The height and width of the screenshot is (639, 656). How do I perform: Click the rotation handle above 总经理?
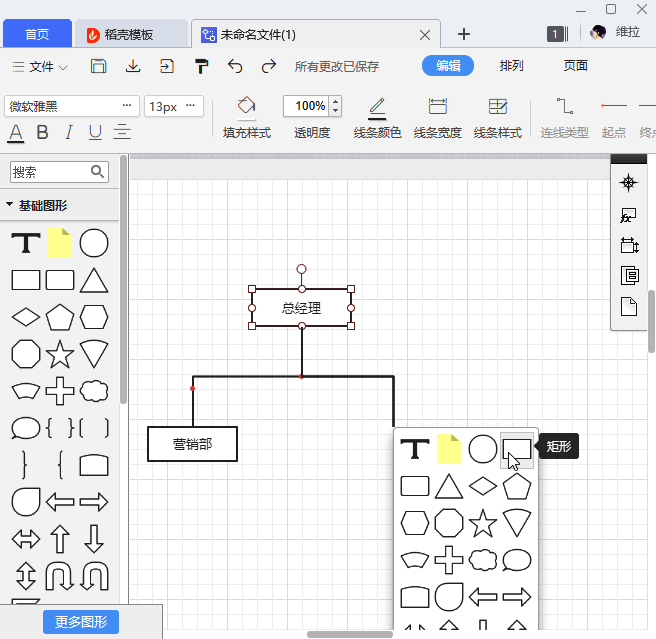(301, 269)
